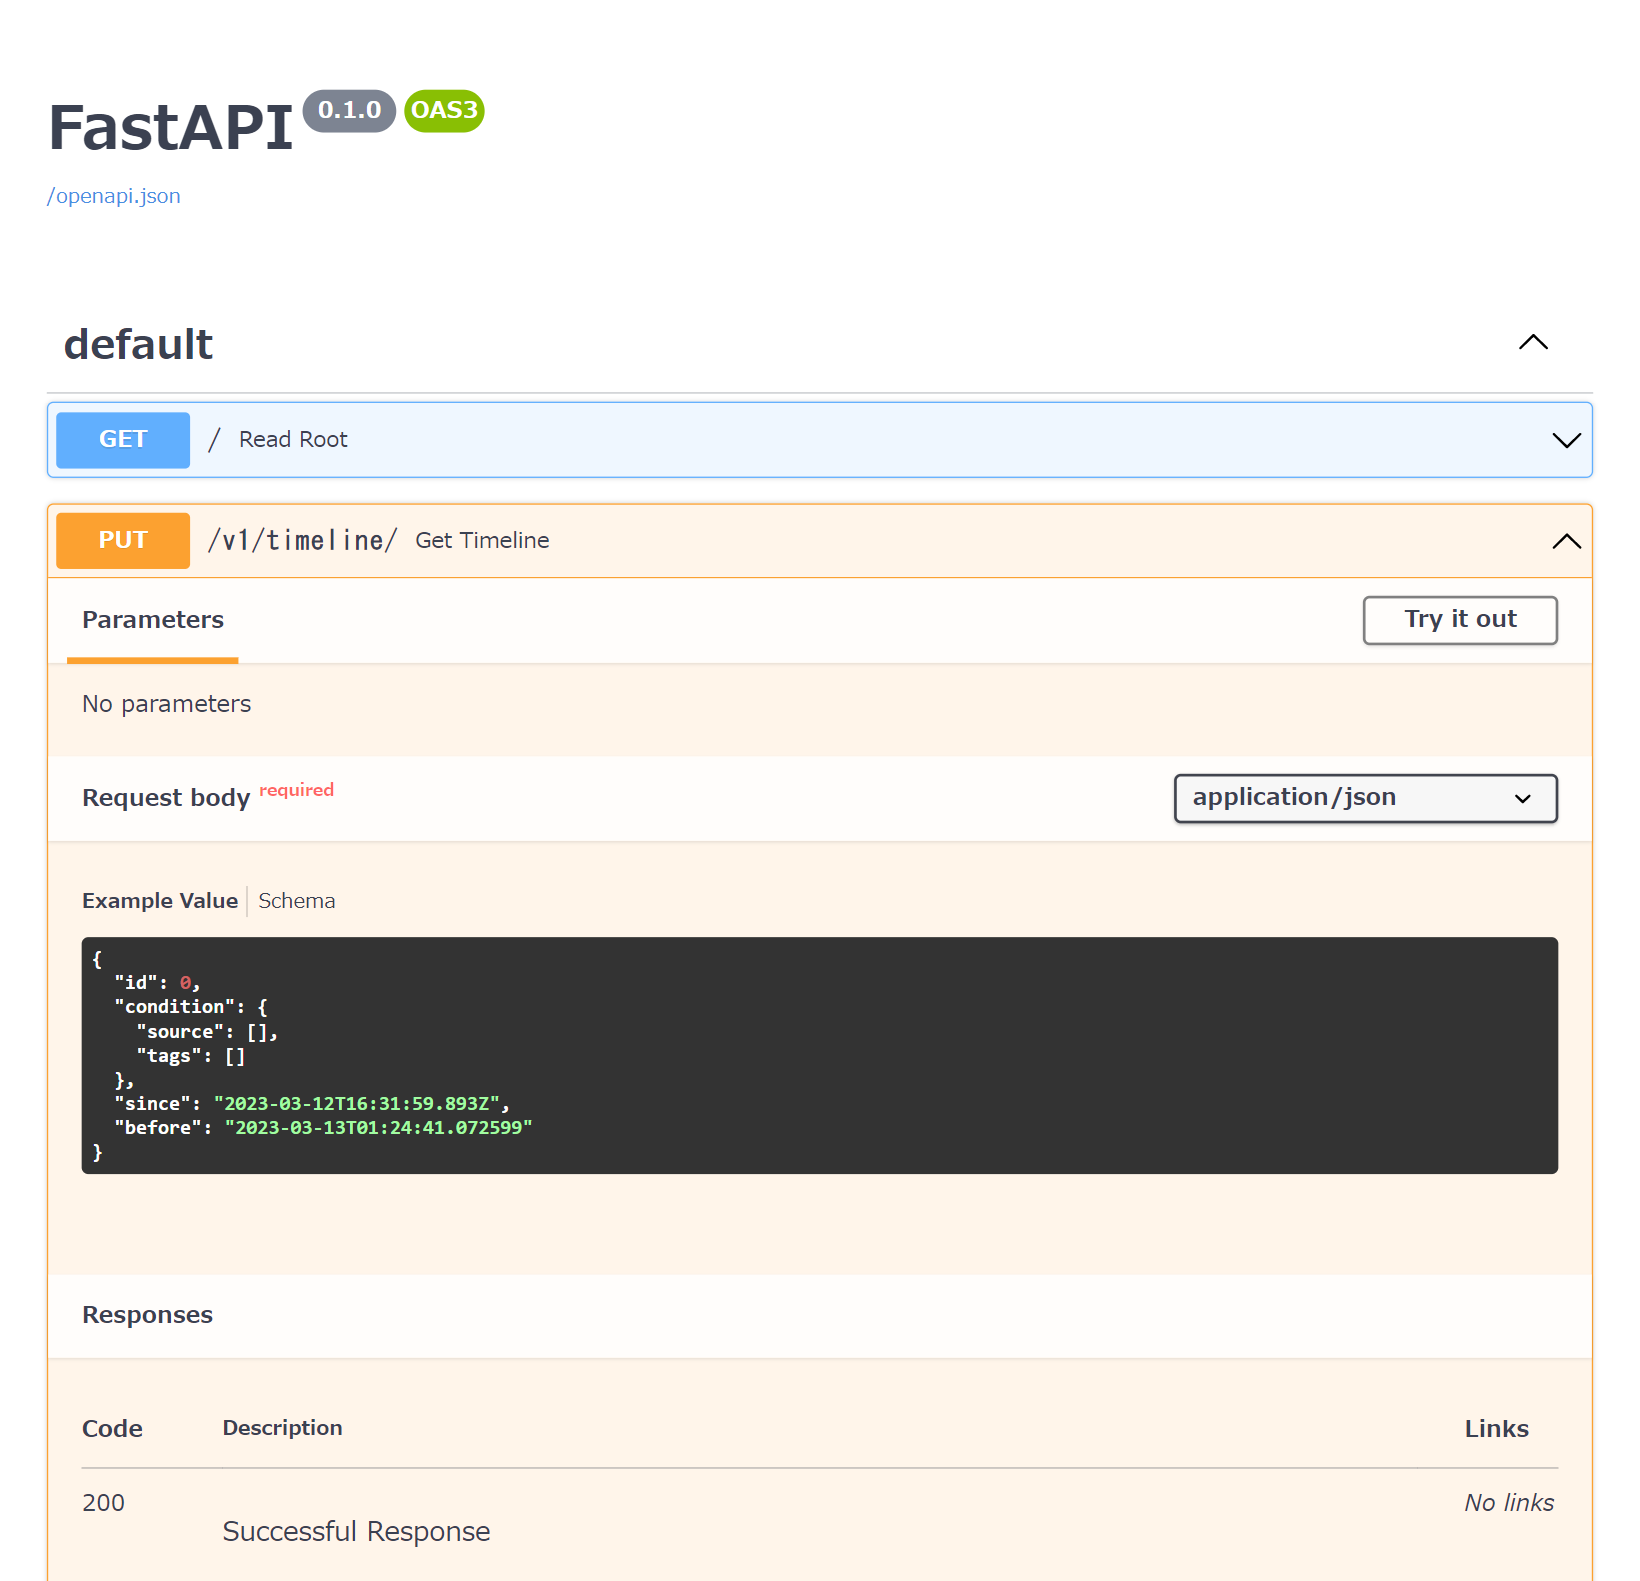1640x1581 pixels.
Task: Click the "condition" key in the example JSON
Action: (x=174, y=1007)
